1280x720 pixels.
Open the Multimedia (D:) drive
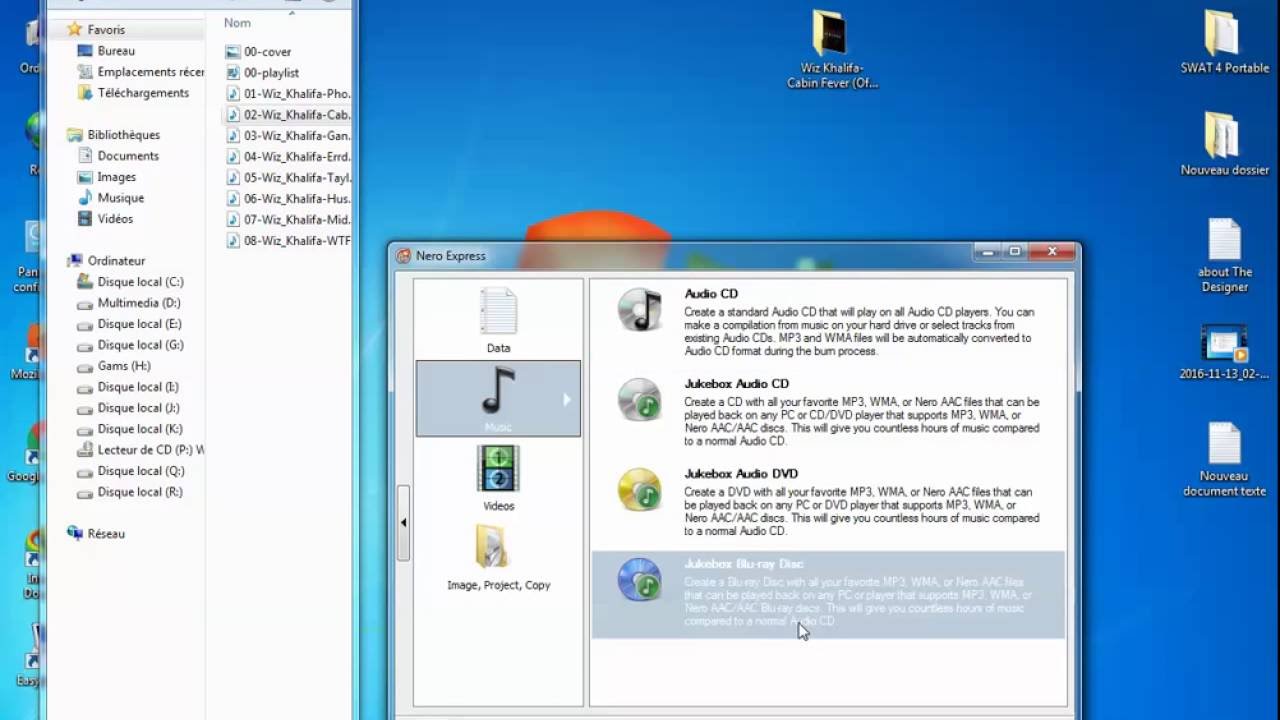click(x=129, y=303)
